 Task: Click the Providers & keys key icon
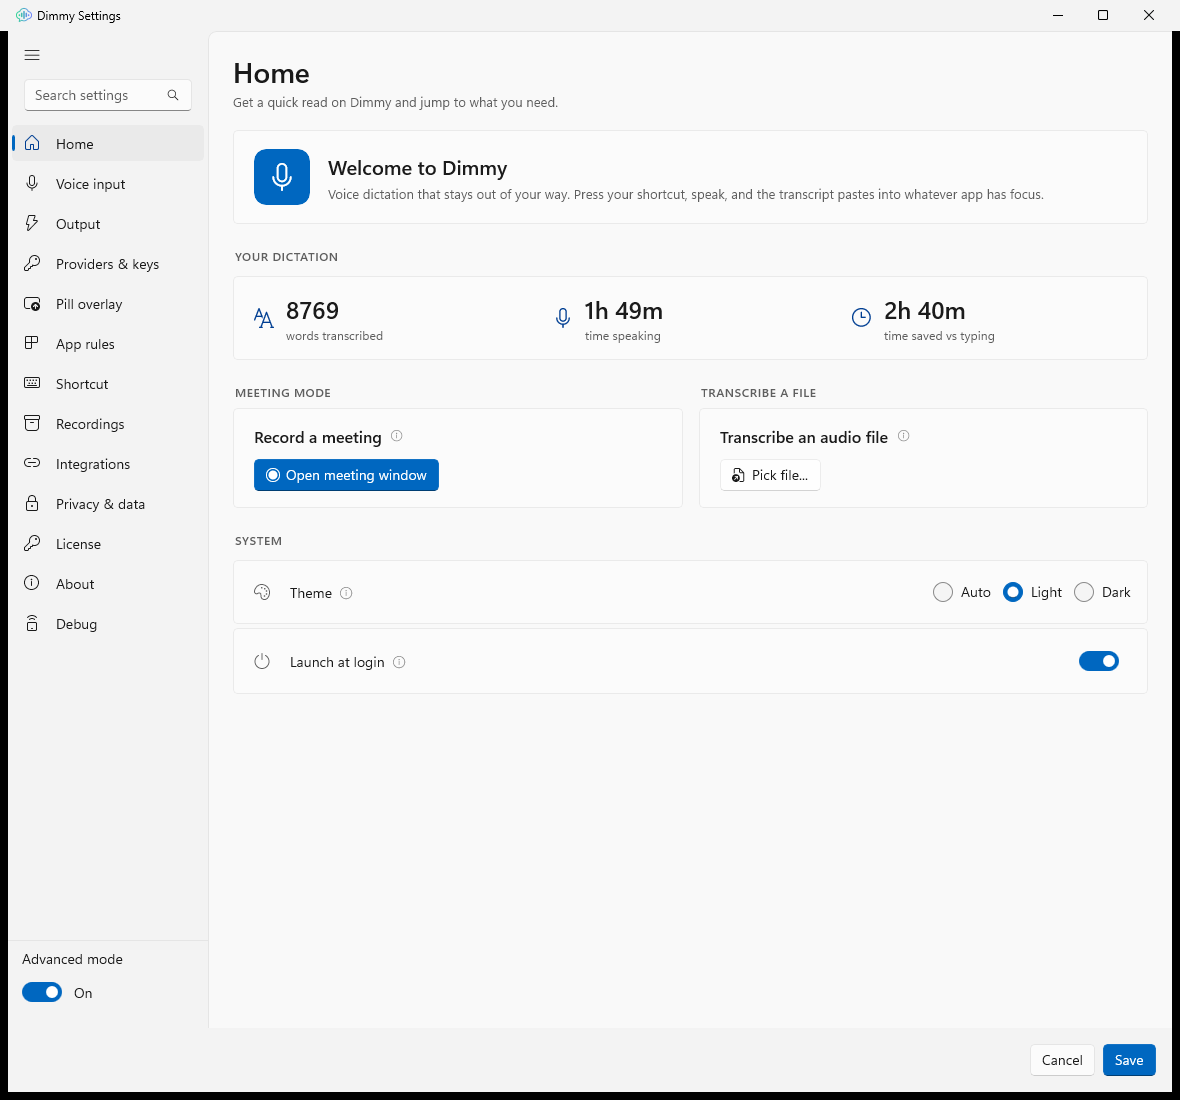(x=32, y=263)
